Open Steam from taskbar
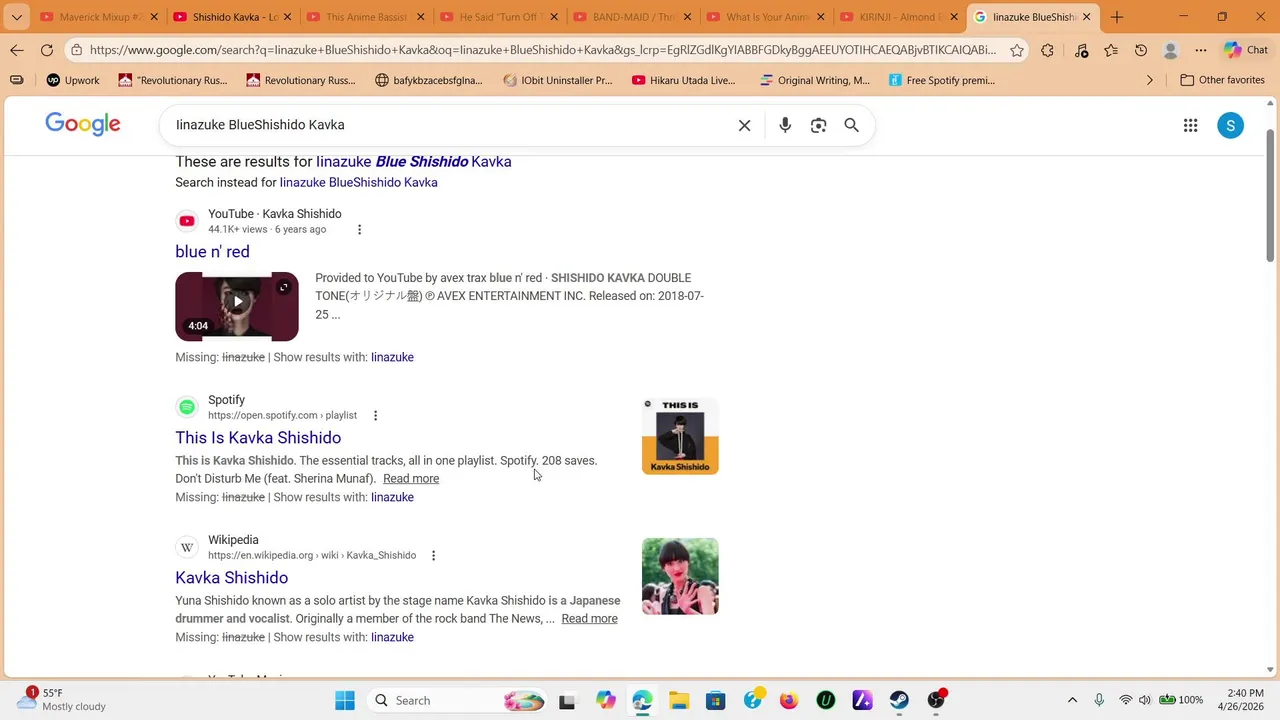Viewport: 1280px width, 720px height. point(899,701)
